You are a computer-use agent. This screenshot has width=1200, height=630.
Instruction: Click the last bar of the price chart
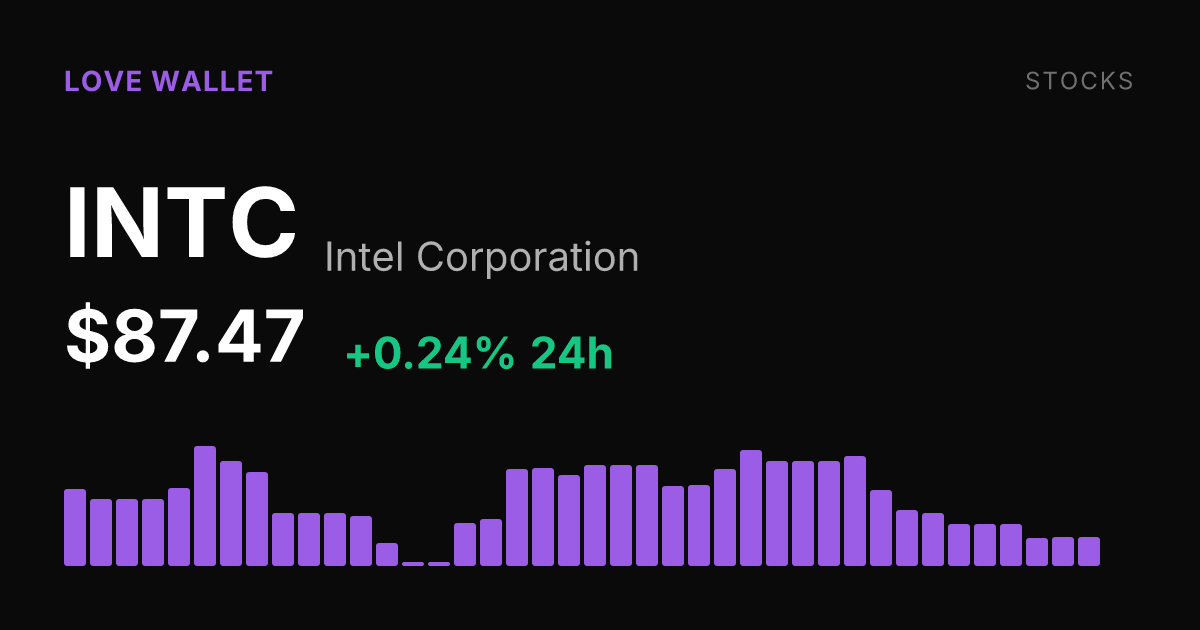click(x=1089, y=551)
